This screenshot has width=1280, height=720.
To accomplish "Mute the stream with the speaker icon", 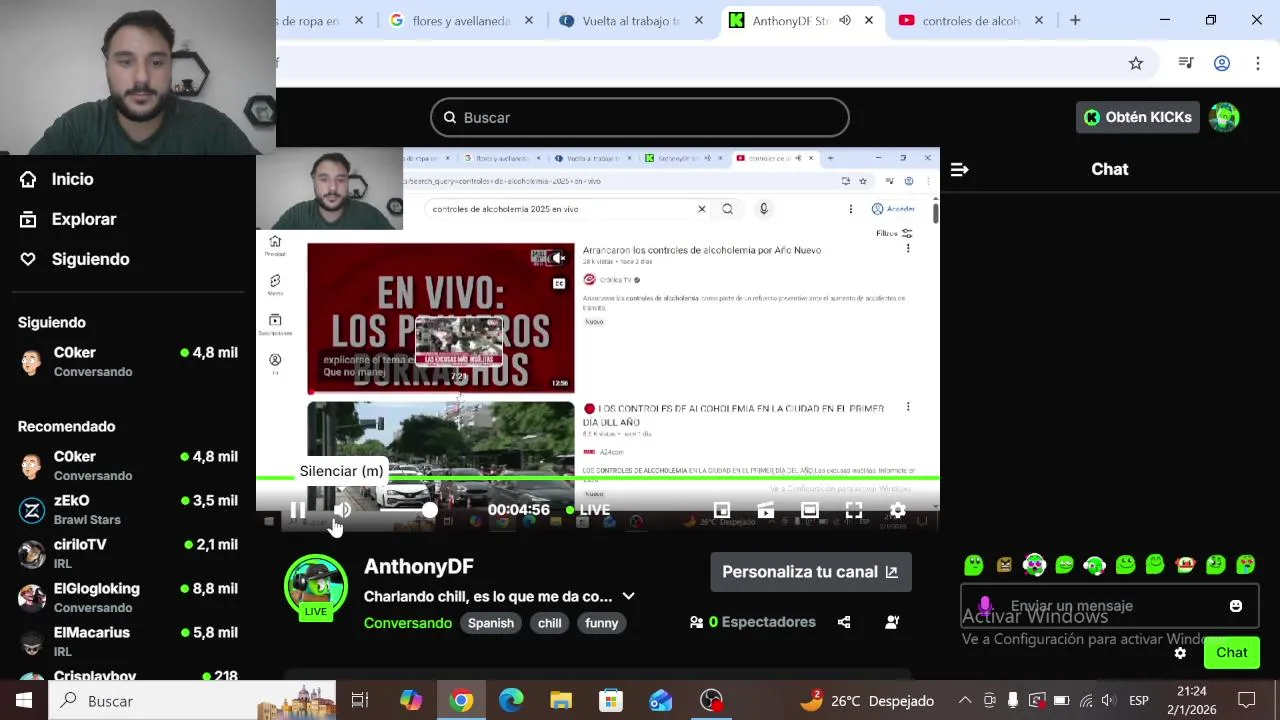I will coord(342,510).
